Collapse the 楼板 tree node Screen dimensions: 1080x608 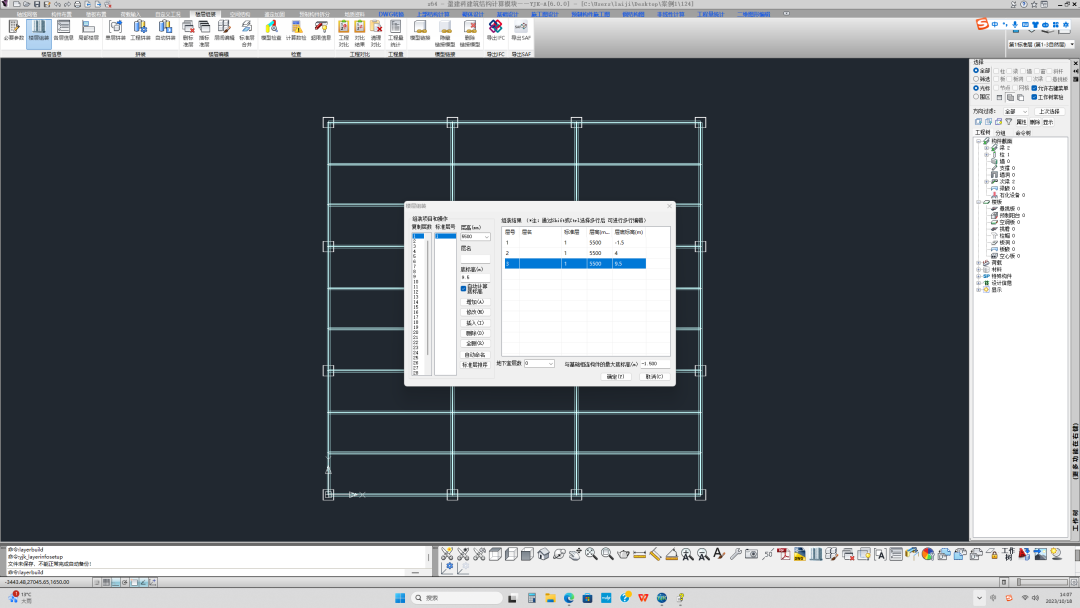(x=978, y=202)
